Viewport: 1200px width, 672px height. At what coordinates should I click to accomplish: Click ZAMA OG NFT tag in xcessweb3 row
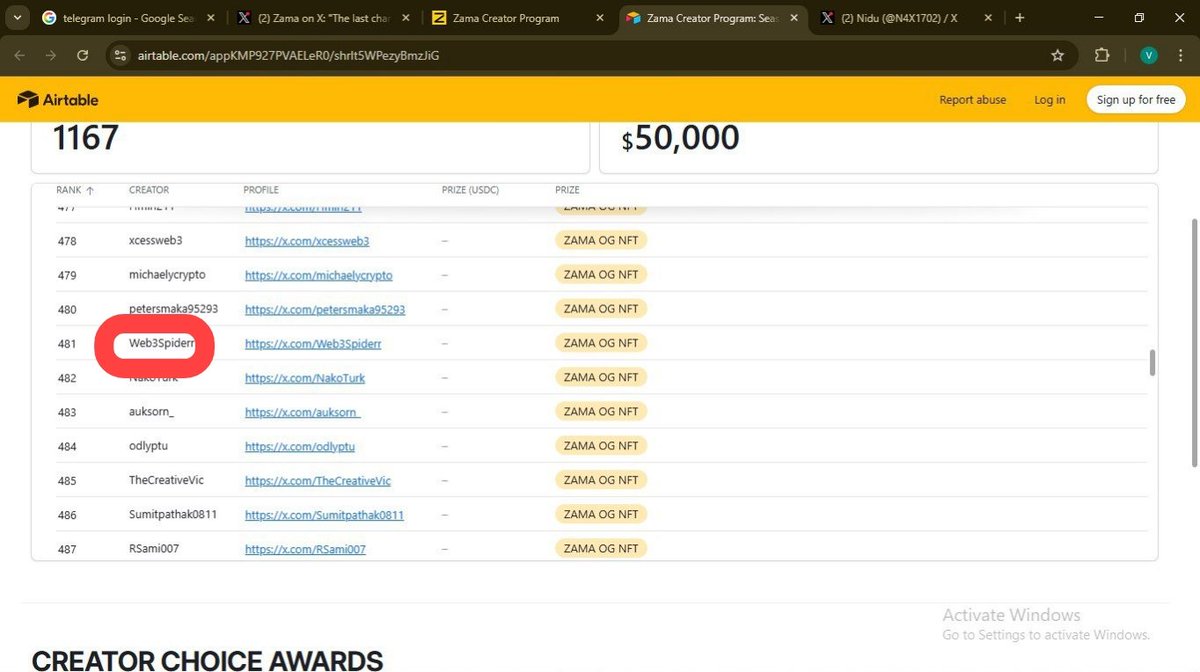point(601,241)
